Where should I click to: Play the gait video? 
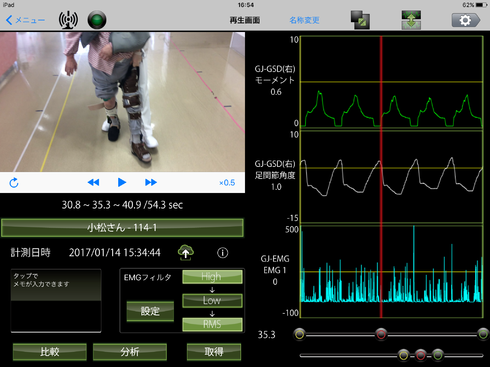pyautogui.click(x=122, y=182)
